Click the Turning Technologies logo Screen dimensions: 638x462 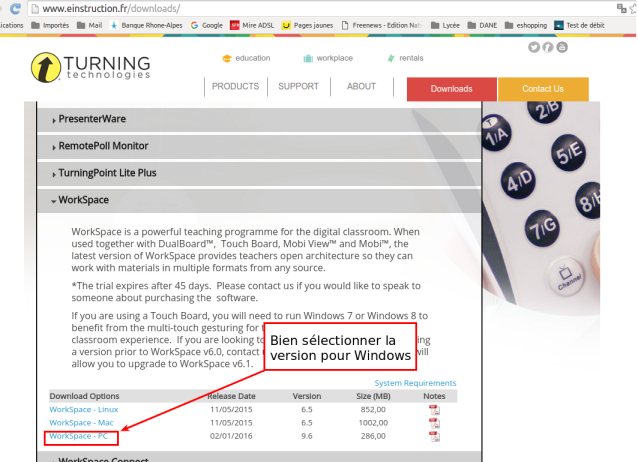pyautogui.click(x=91, y=67)
